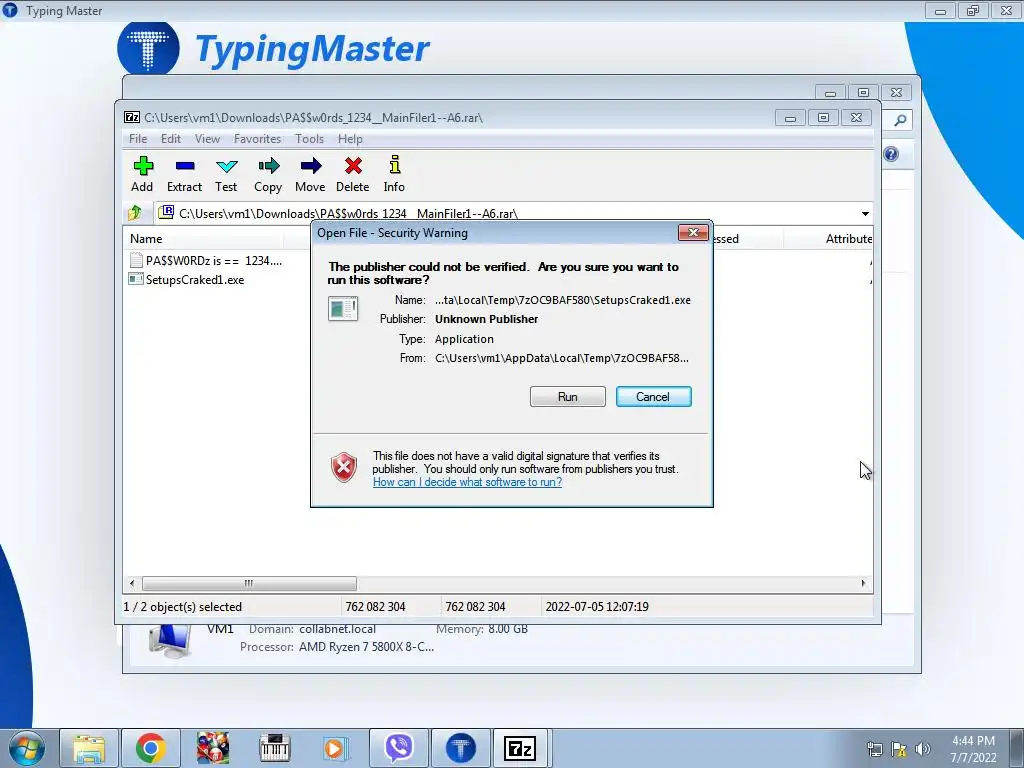This screenshot has height=768, width=1024.
Task: Click the application file icon in dialog
Action: (343, 308)
